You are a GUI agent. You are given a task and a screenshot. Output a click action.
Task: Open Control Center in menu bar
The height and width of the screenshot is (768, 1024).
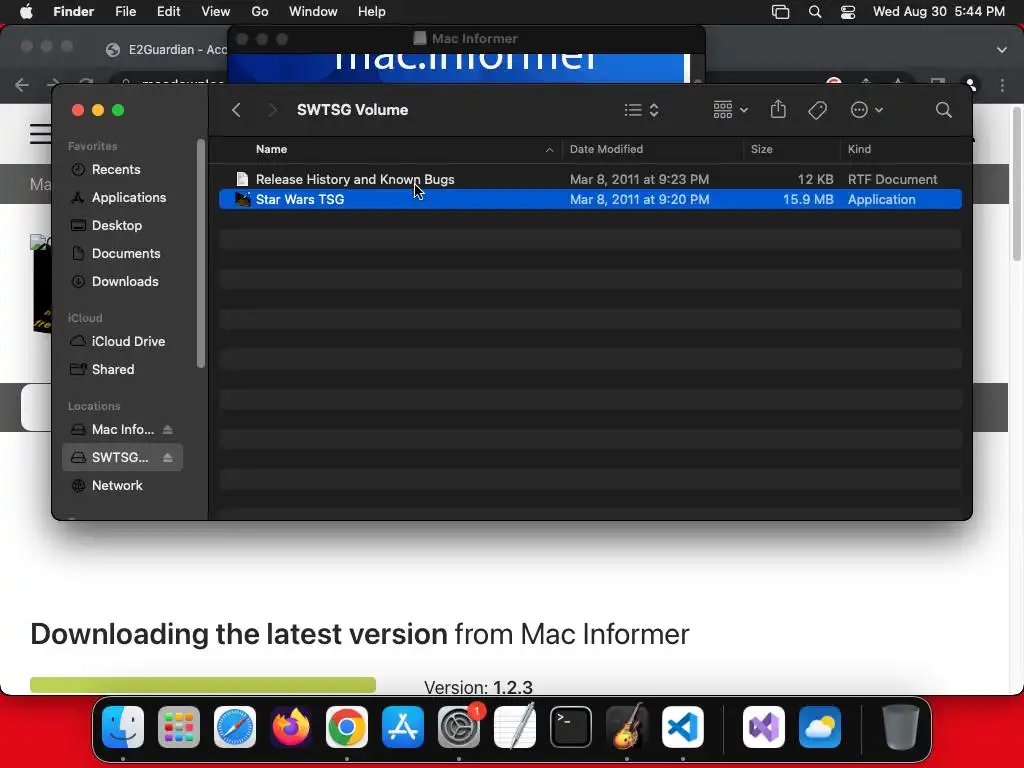(848, 12)
